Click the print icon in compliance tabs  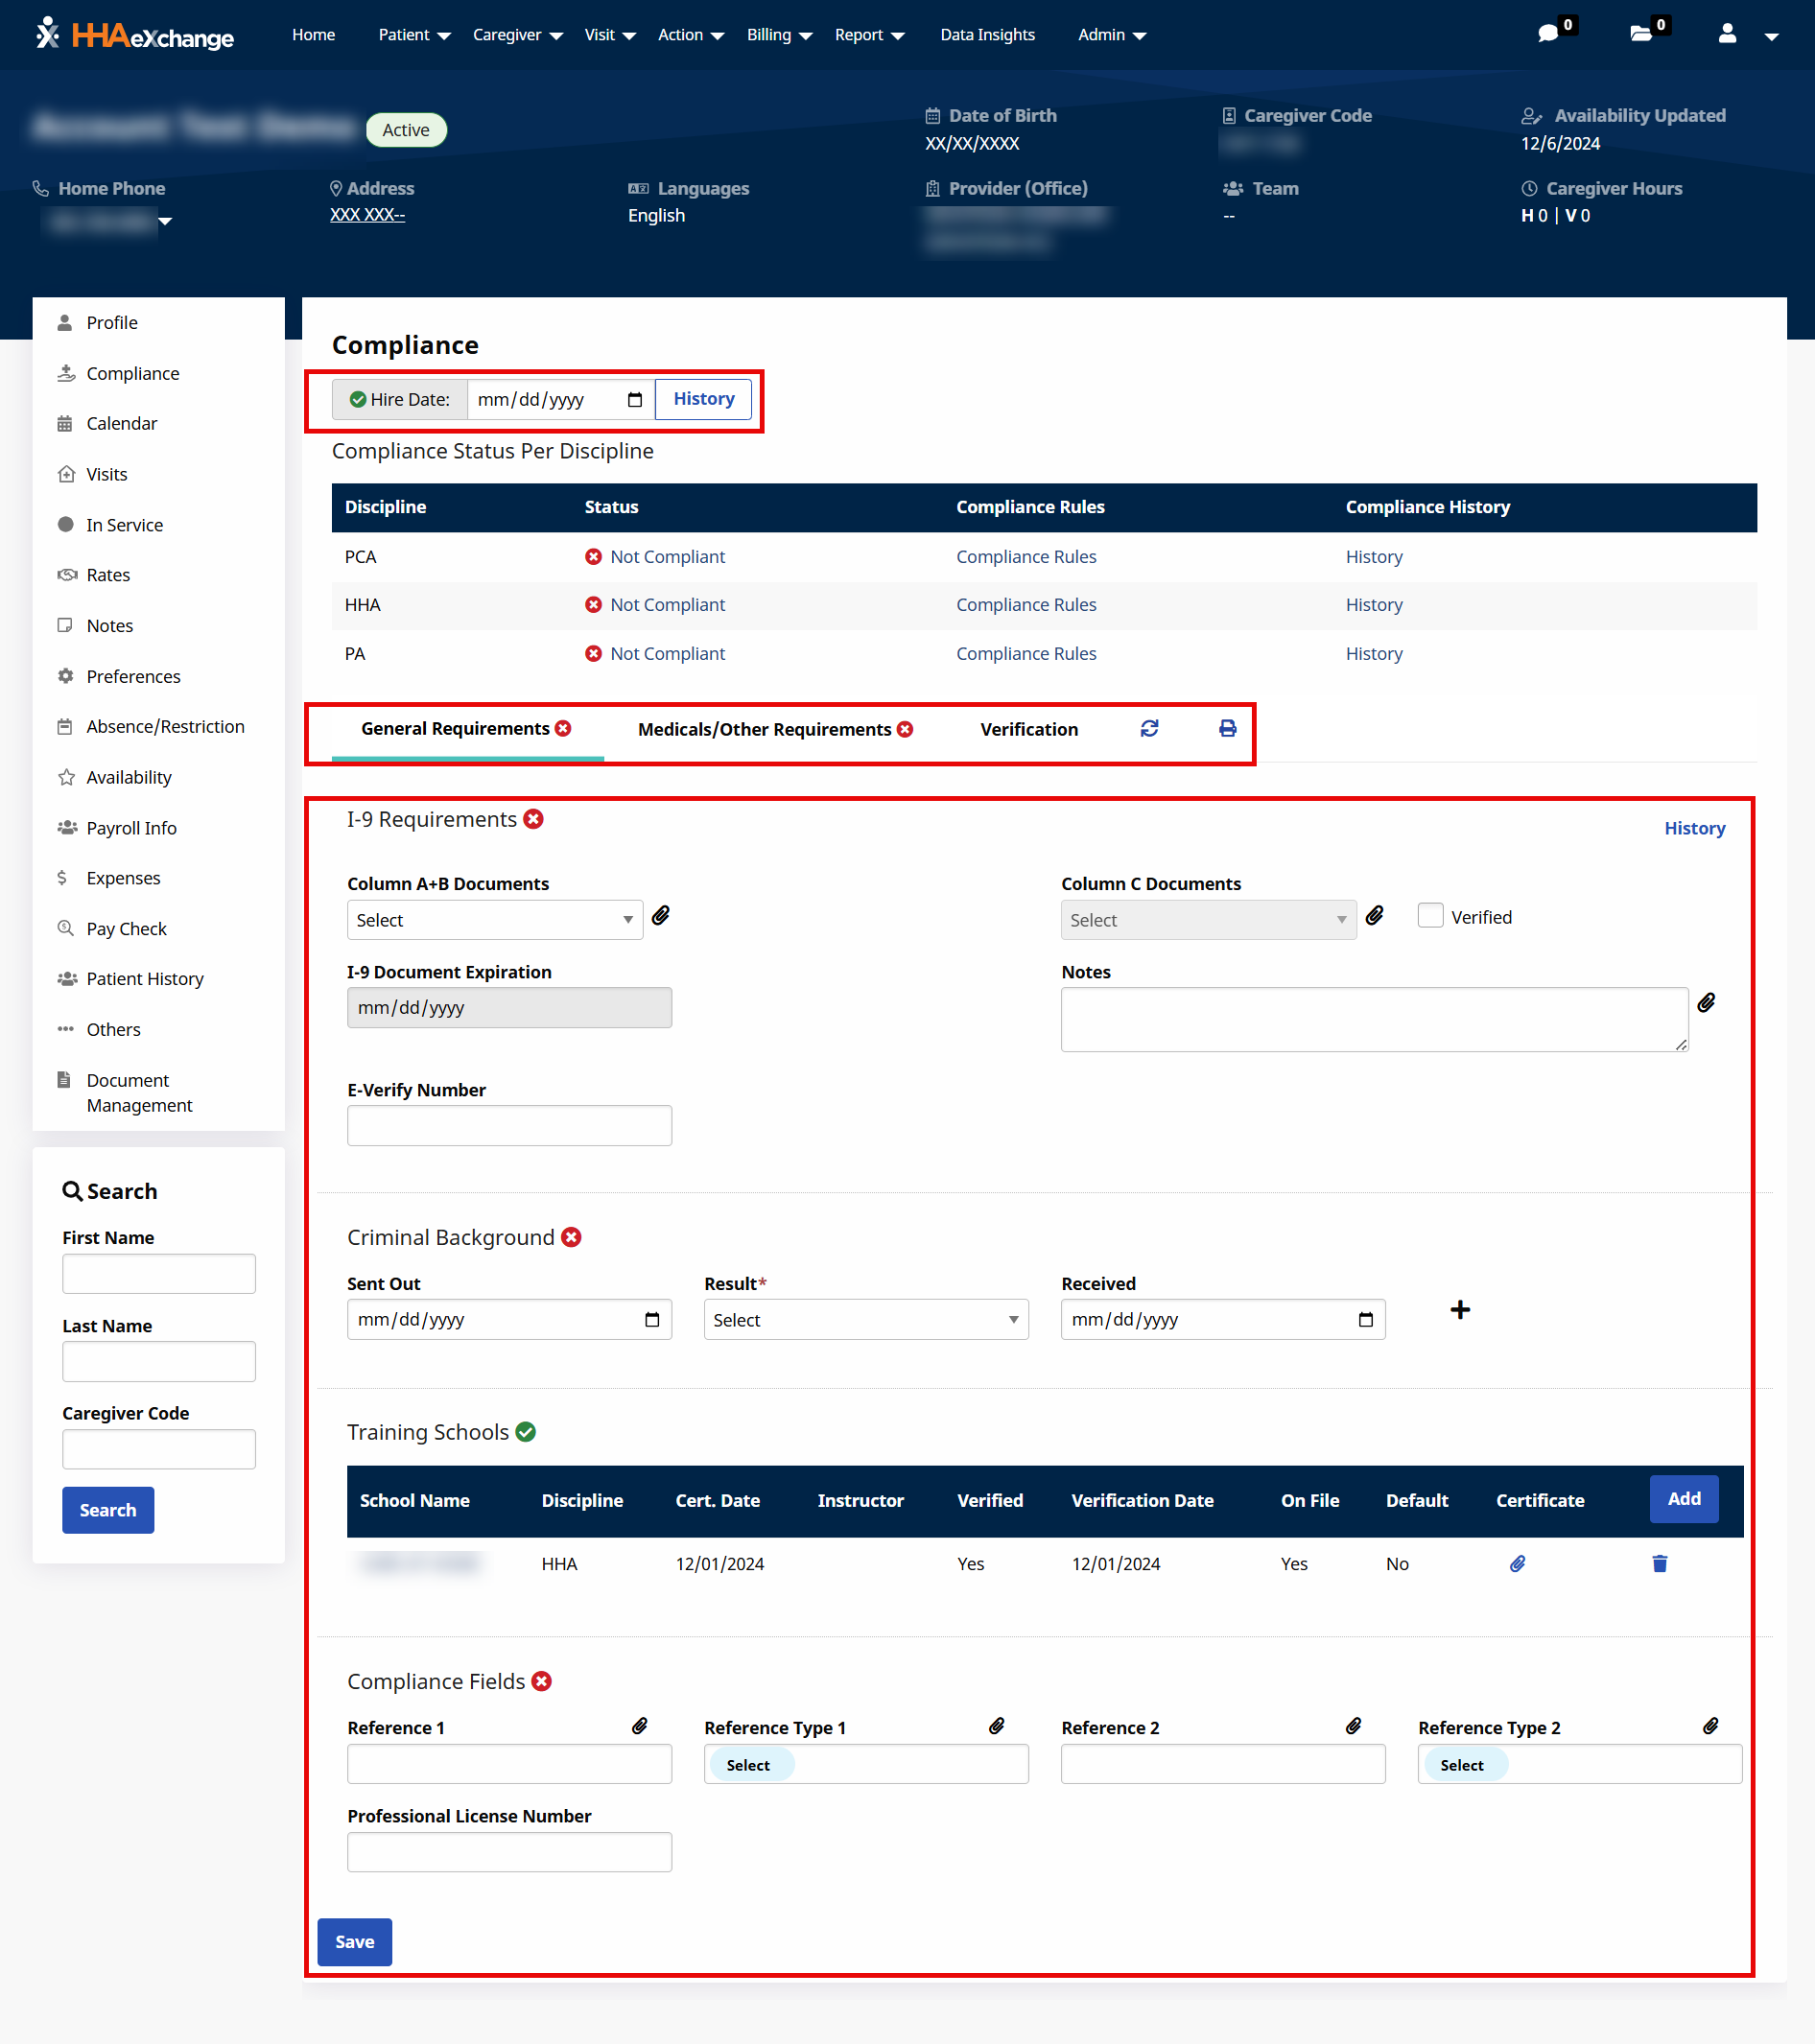coord(1227,728)
